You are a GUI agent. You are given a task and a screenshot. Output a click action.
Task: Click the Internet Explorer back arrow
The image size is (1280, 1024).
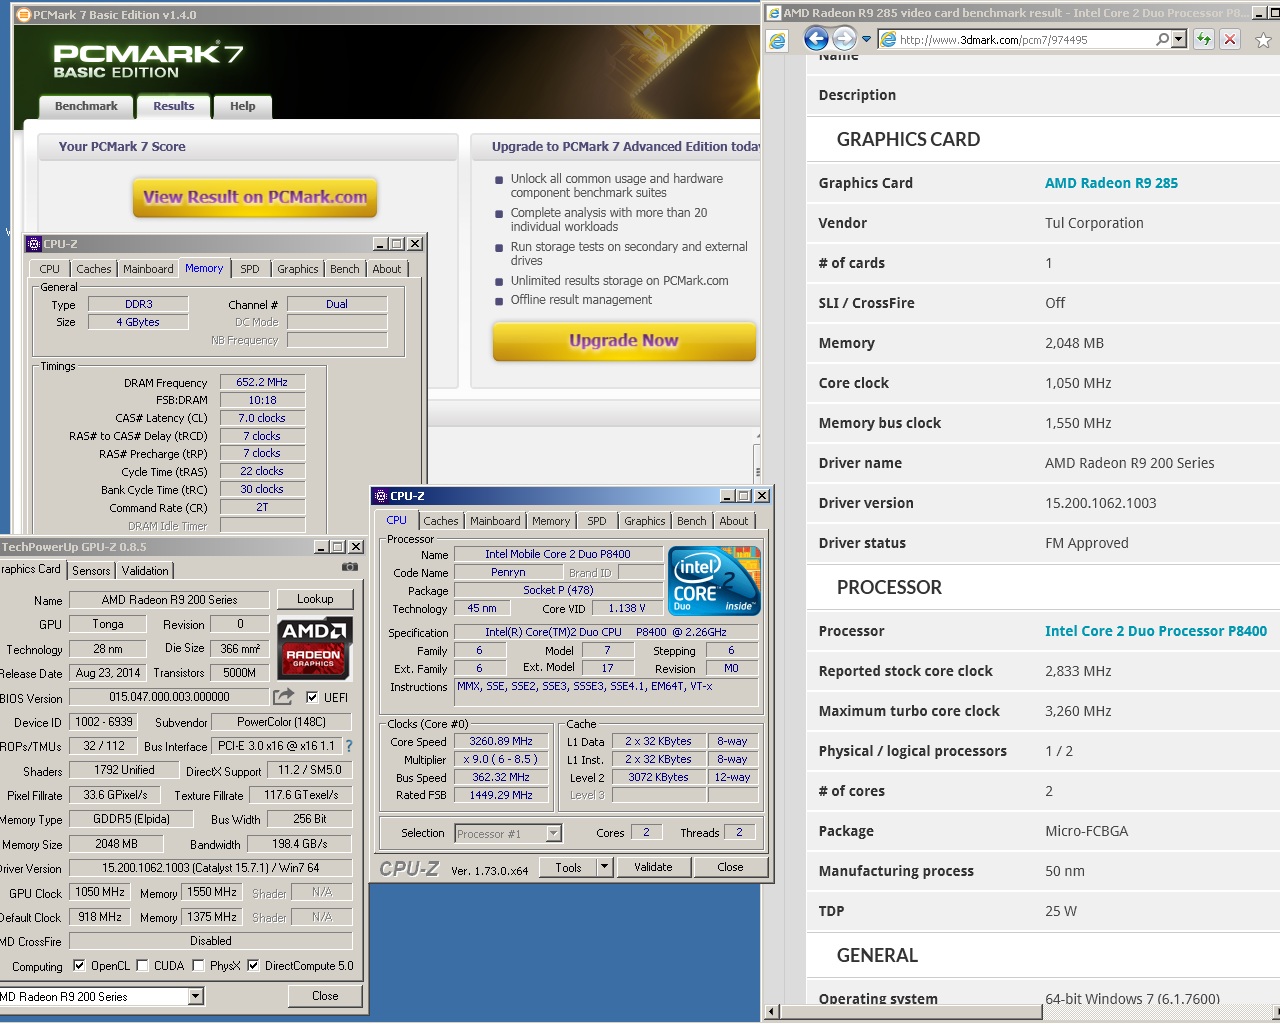(816, 39)
